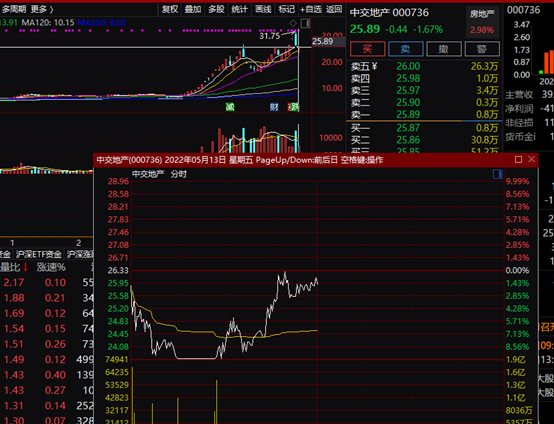Click 26.33 previous close price label
The width and height of the screenshot is (554, 424).
[118, 270]
